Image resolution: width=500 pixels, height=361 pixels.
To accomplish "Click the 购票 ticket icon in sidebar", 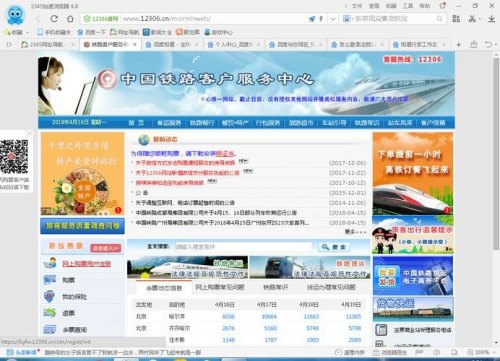I will click(50, 280).
